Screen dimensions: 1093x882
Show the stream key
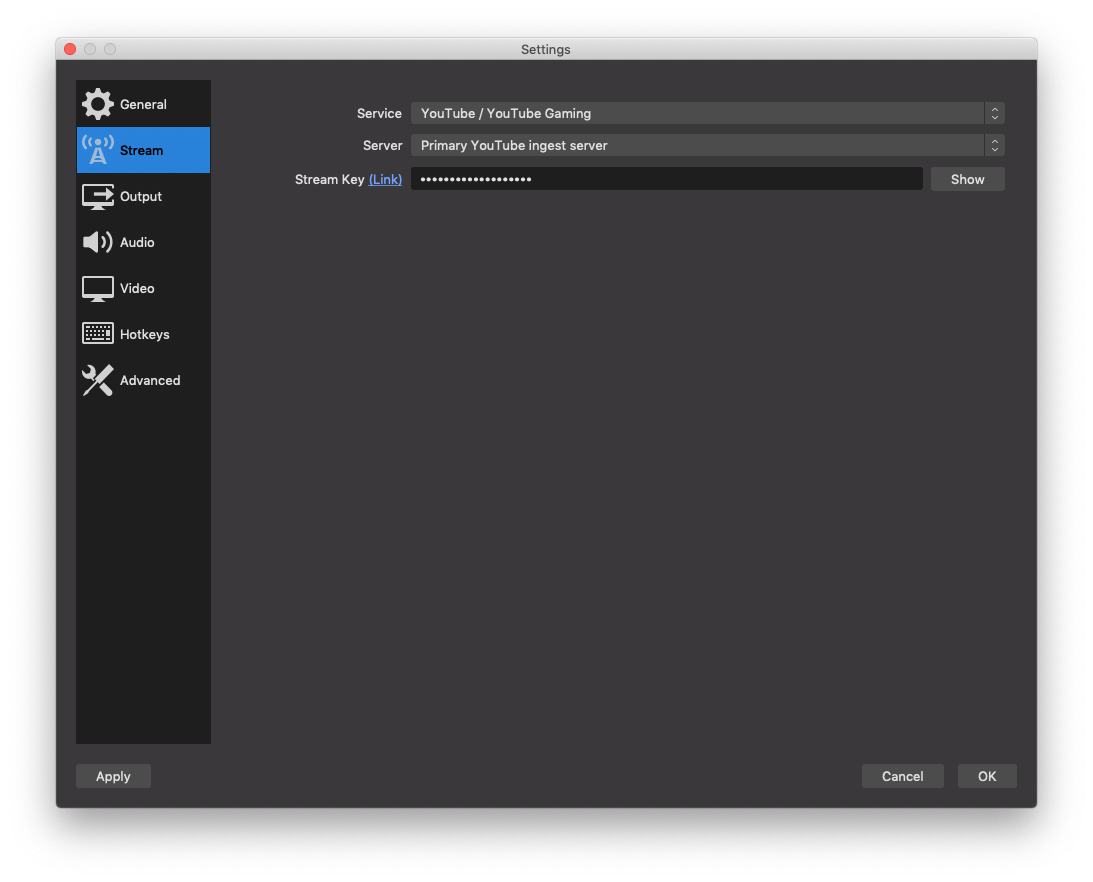click(968, 178)
